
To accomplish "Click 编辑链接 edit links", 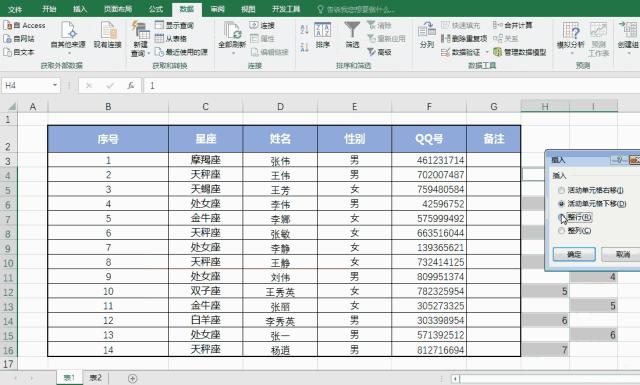I will pos(269,52).
